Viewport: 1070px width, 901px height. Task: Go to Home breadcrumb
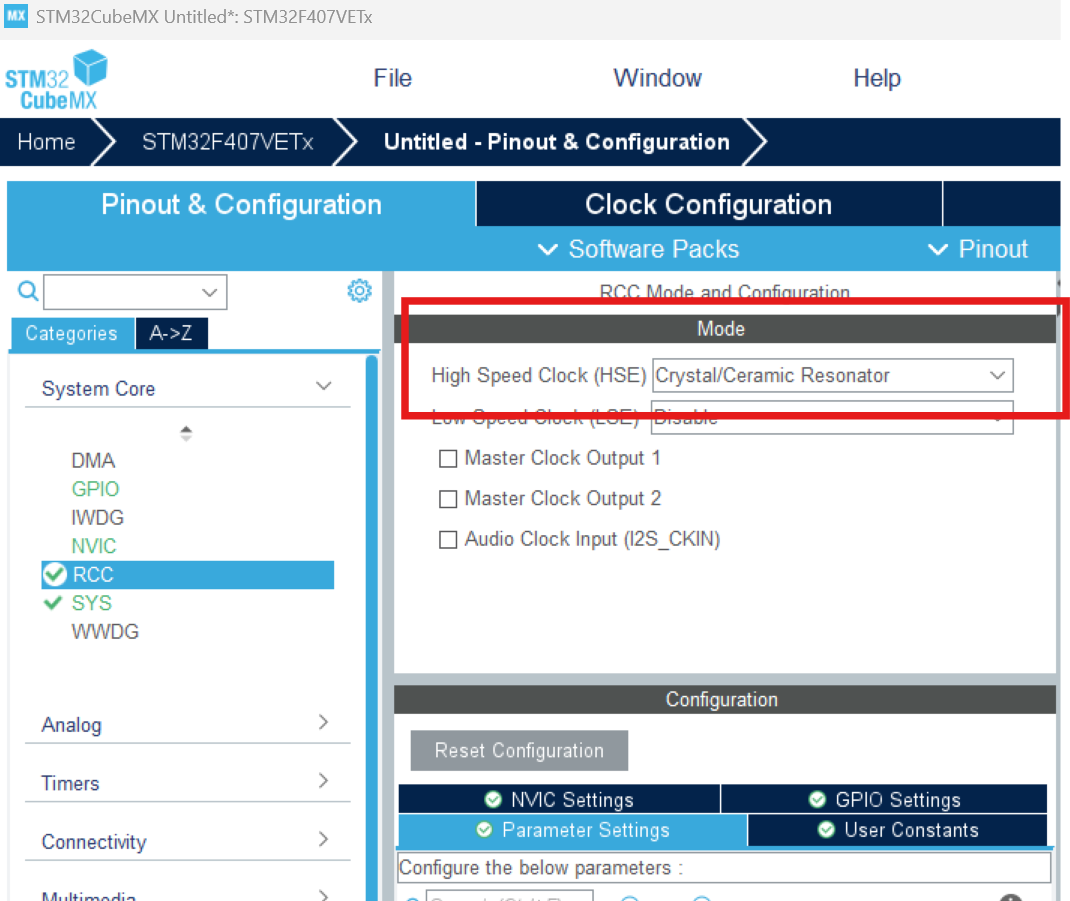pyautogui.click(x=46, y=142)
